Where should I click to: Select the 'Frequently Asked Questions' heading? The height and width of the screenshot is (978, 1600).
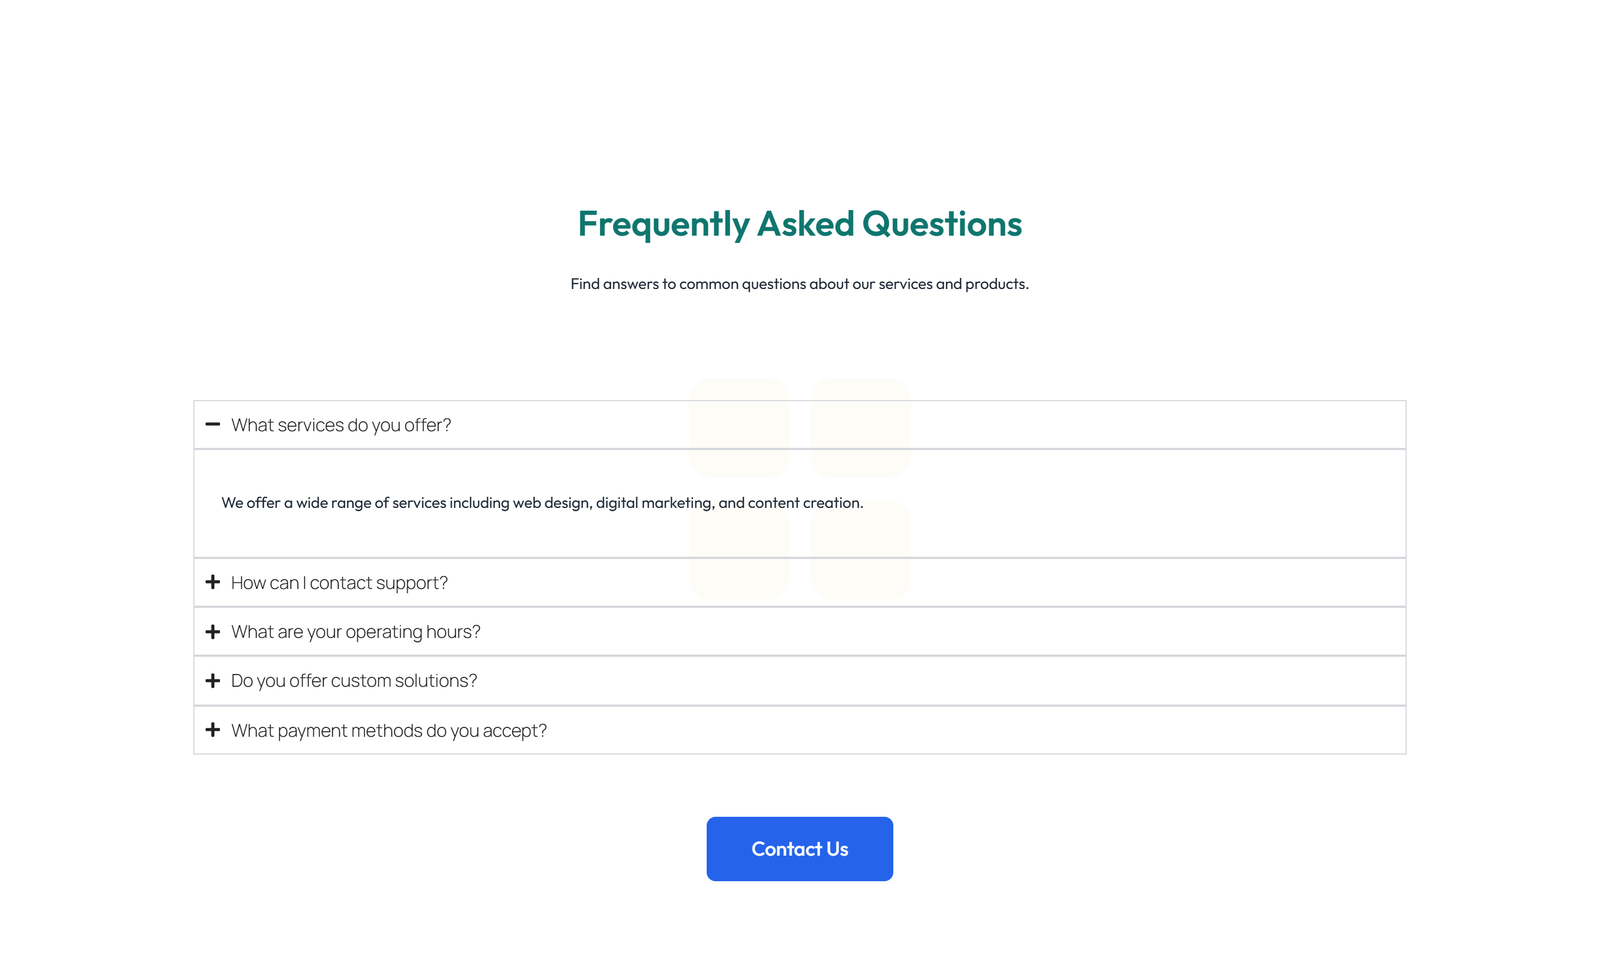click(799, 224)
